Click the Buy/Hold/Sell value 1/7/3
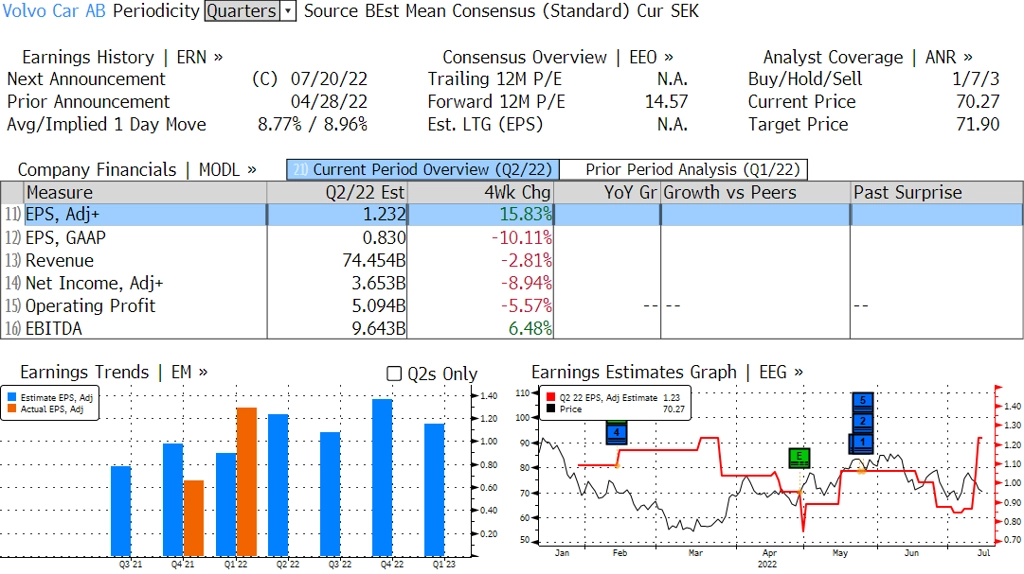The height and width of the screenshot is (574, 1024). (976, 79)
